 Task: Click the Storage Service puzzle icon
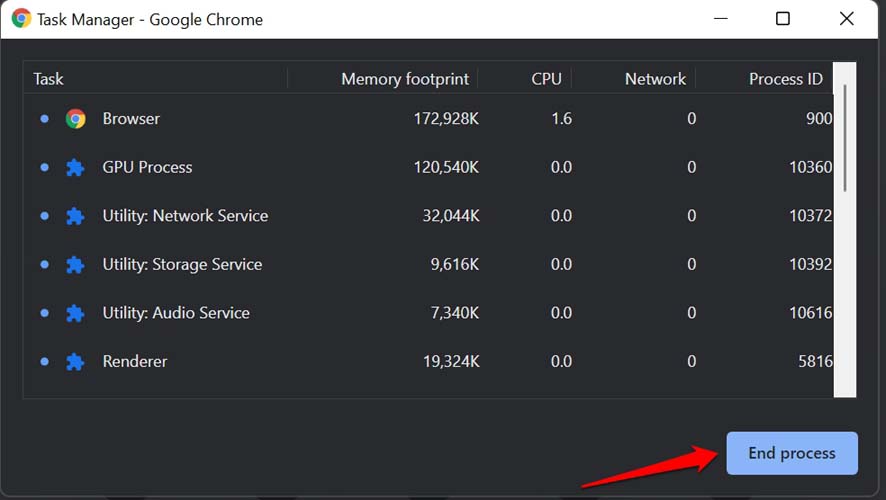pyautogui.click(x=75, y=265)
